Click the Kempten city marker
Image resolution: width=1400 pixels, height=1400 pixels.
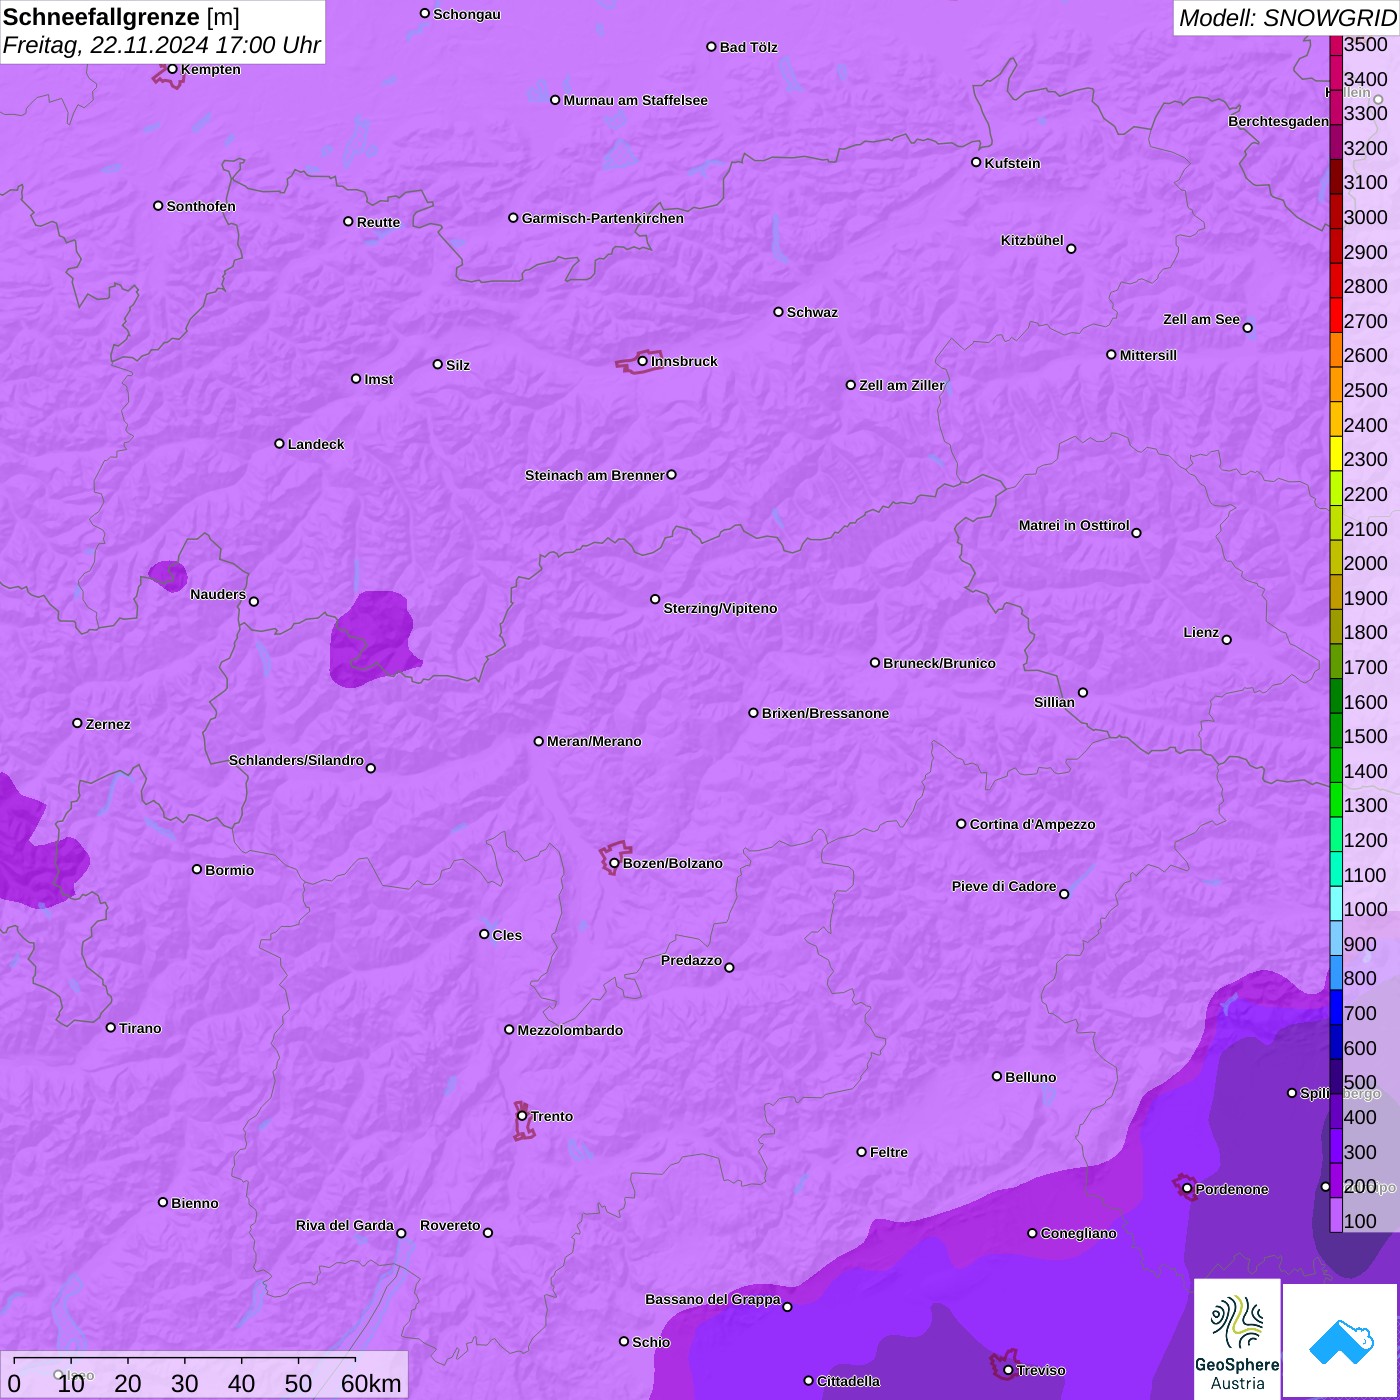(172, 69)
